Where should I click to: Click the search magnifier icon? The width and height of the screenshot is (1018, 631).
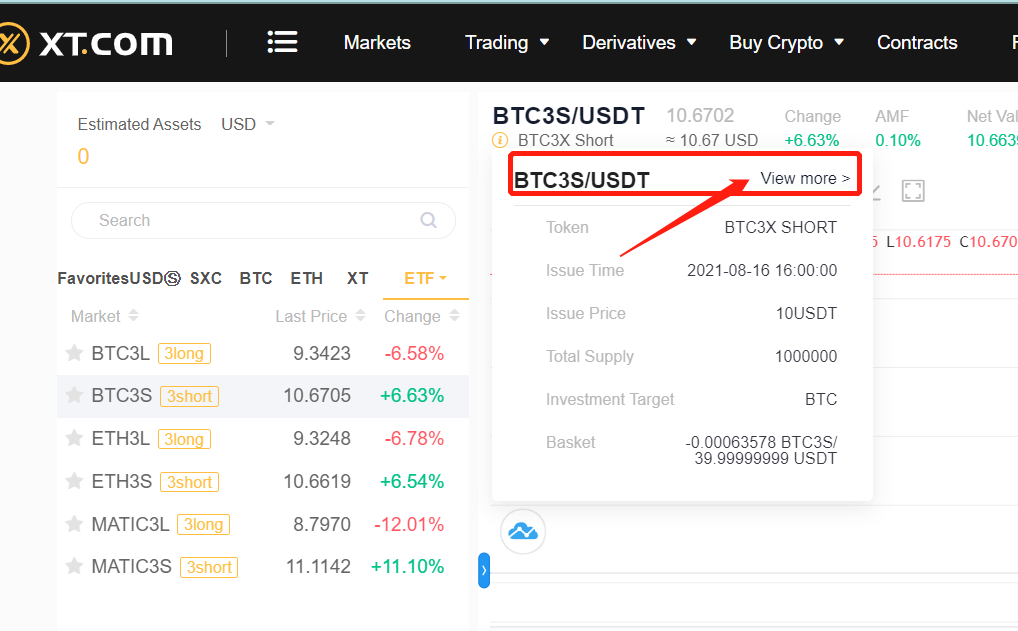tap(429, 220)
